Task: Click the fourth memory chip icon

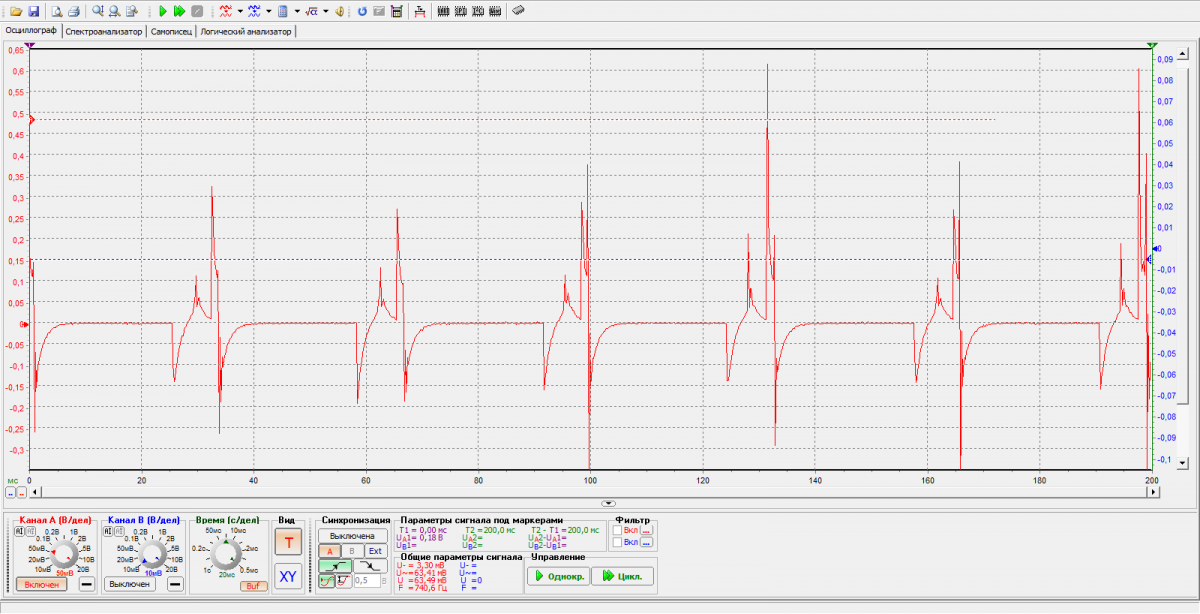Action: click(x=494, y=11)
